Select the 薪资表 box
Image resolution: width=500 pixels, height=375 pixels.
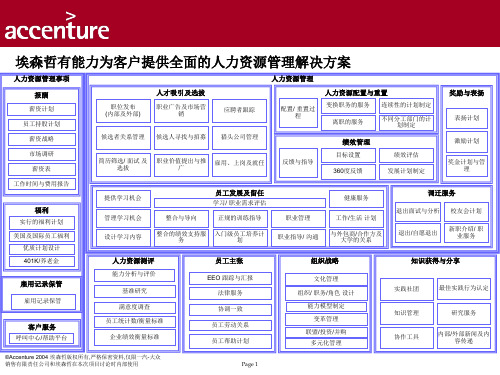click(42, 169)
